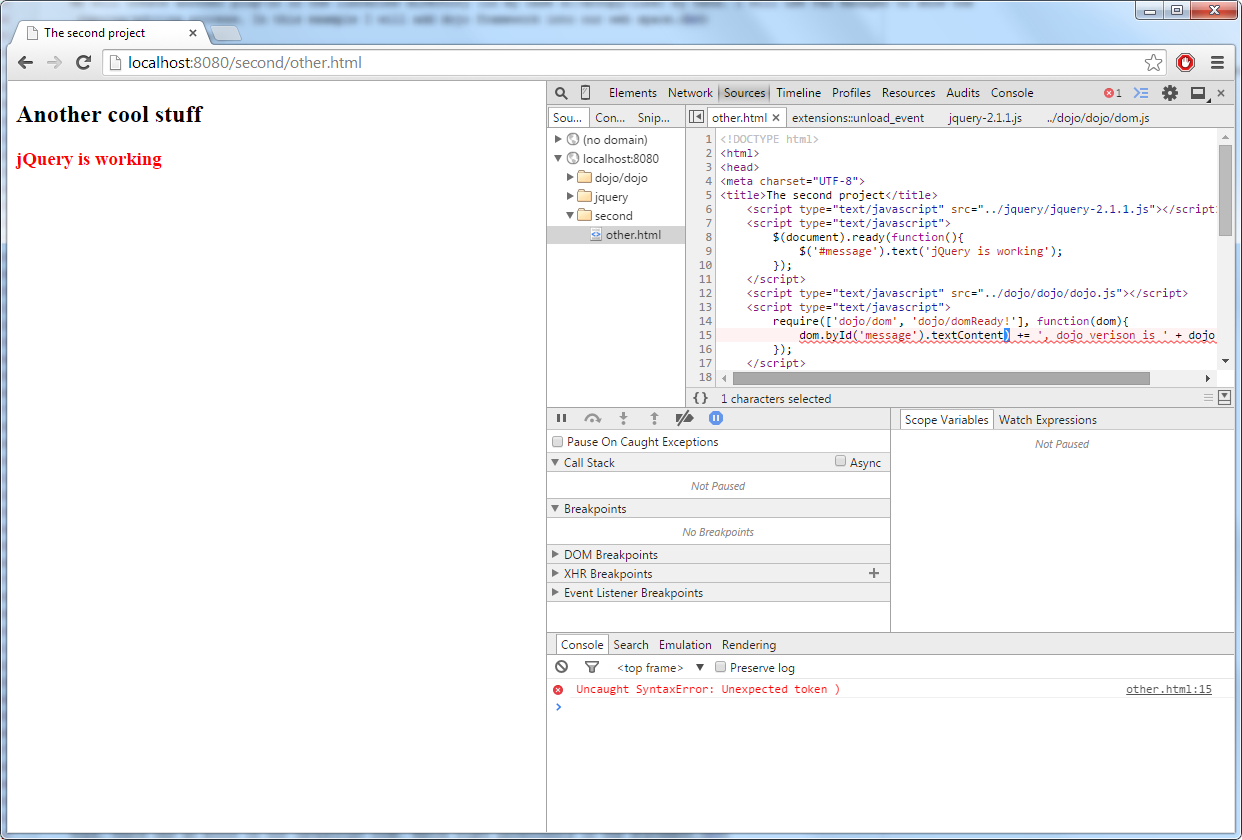
Task: Collapse the second folder
Action: coord(570,215)
